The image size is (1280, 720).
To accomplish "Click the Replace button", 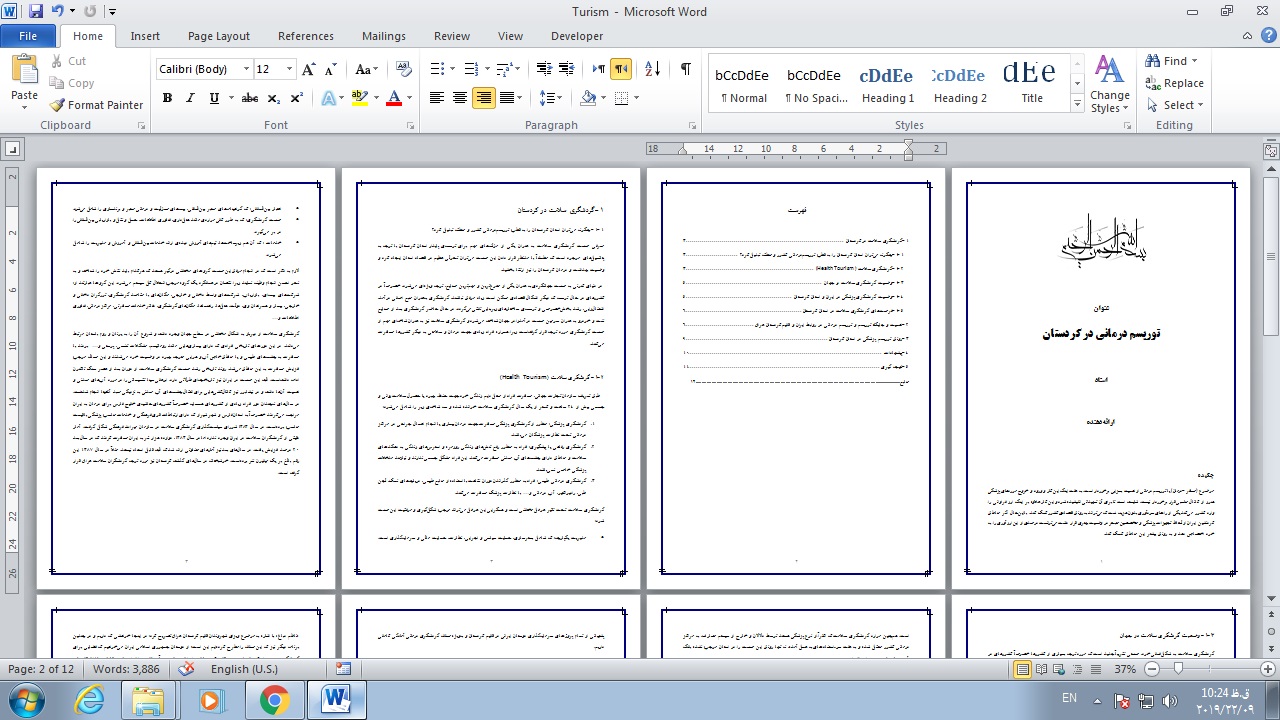I will (x=1175, y=83).
